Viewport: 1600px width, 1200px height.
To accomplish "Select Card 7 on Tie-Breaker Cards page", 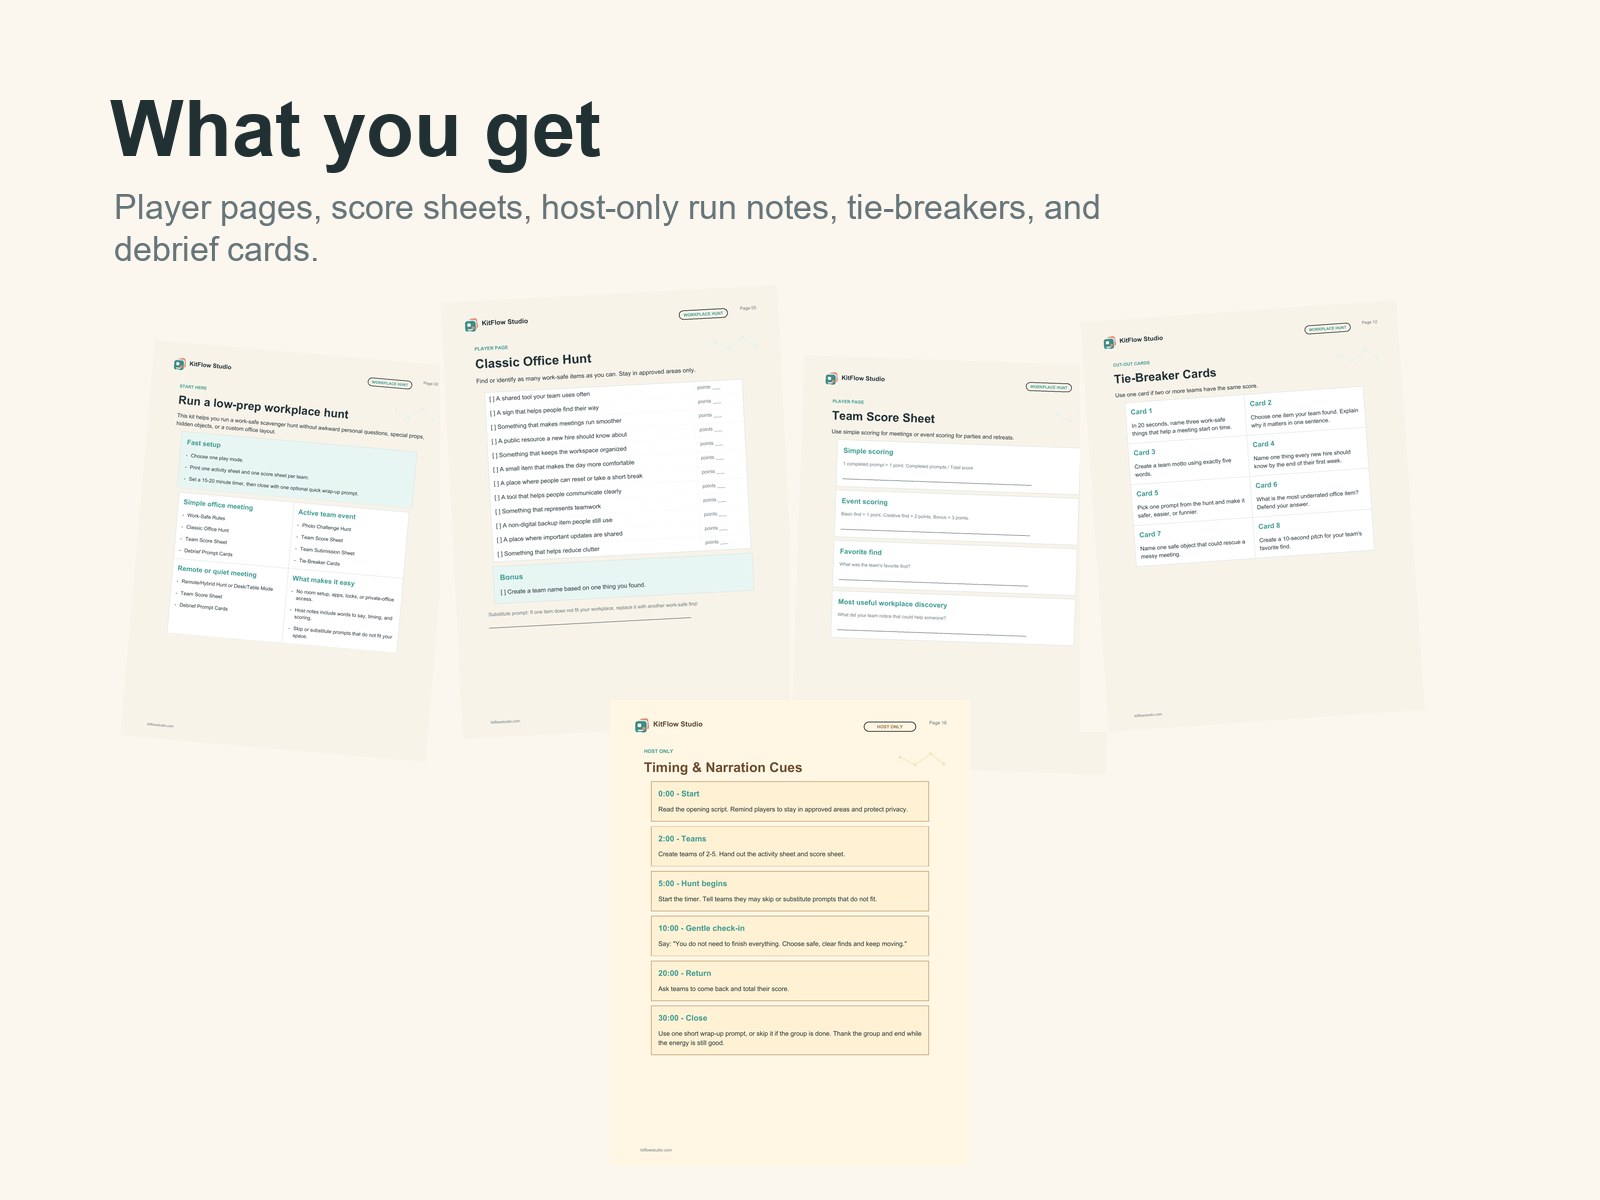I will tap(1194, 543).
